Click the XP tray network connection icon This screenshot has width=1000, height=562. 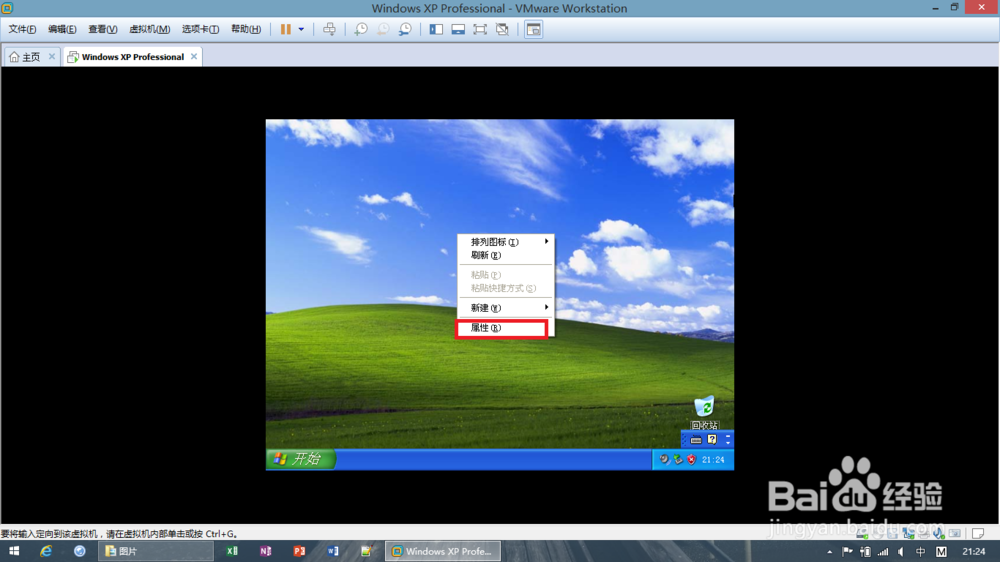pos(678,459)
